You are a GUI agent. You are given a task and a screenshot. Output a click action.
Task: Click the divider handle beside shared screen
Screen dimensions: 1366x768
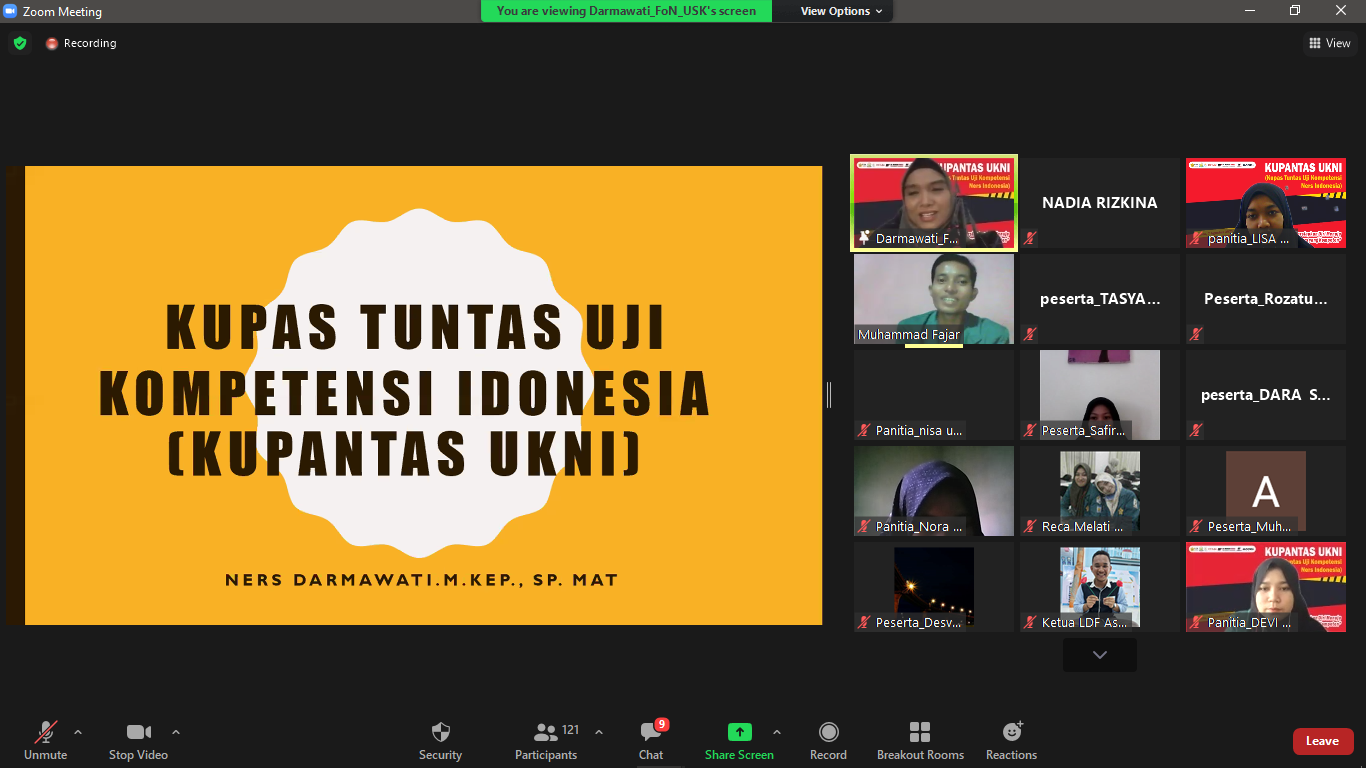pyautogui.click(x=829, y=395)
